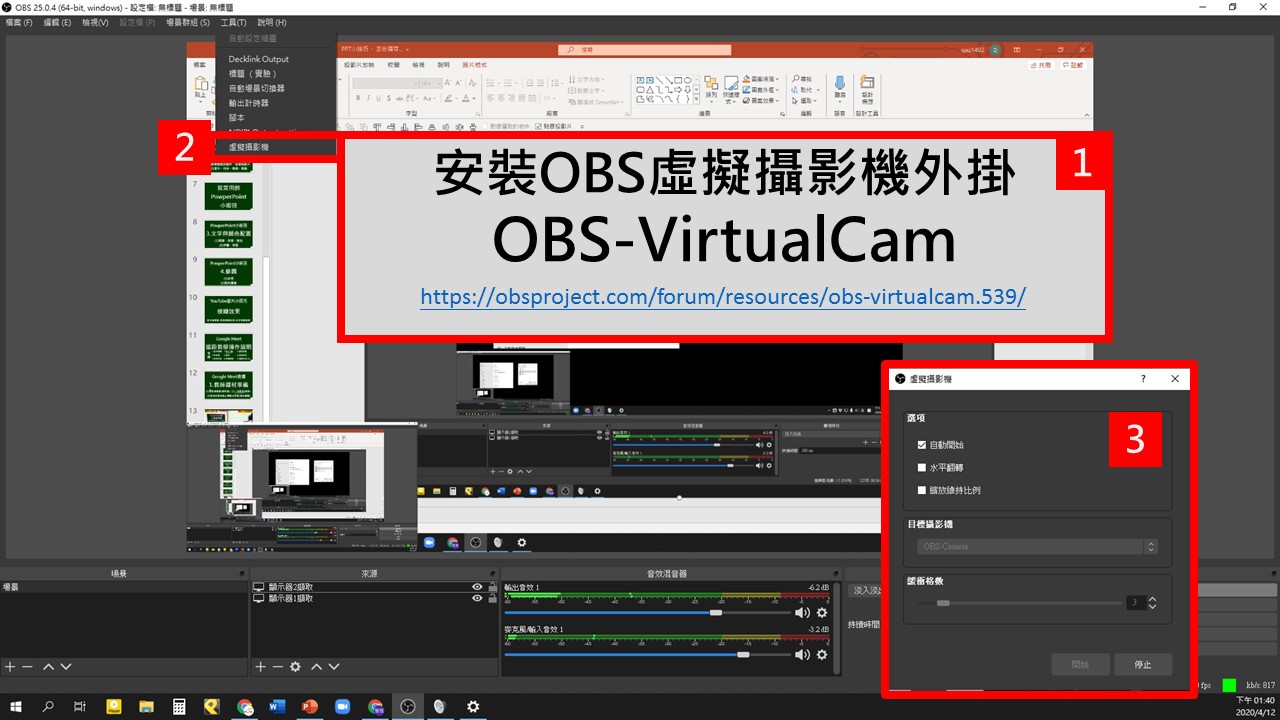Adjust the 麥克風/輸入音效 1 volume slider
1280x720 pixels.
[743, 654]
